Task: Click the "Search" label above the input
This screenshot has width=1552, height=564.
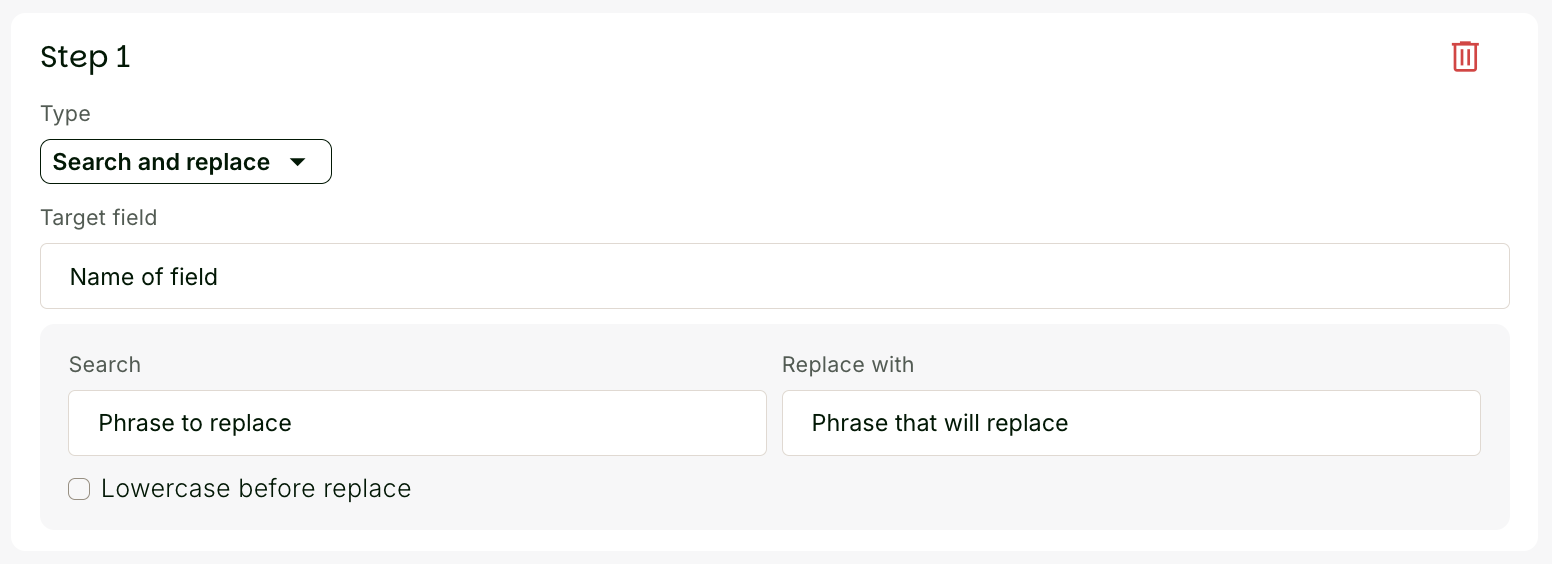Action: coord(105,365)
